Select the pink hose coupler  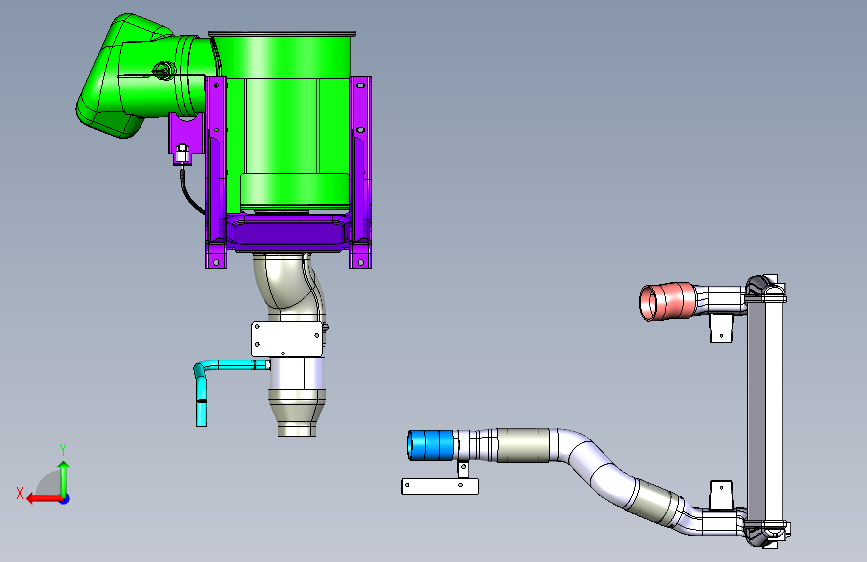pyautogui.click(x=668, y=301)
